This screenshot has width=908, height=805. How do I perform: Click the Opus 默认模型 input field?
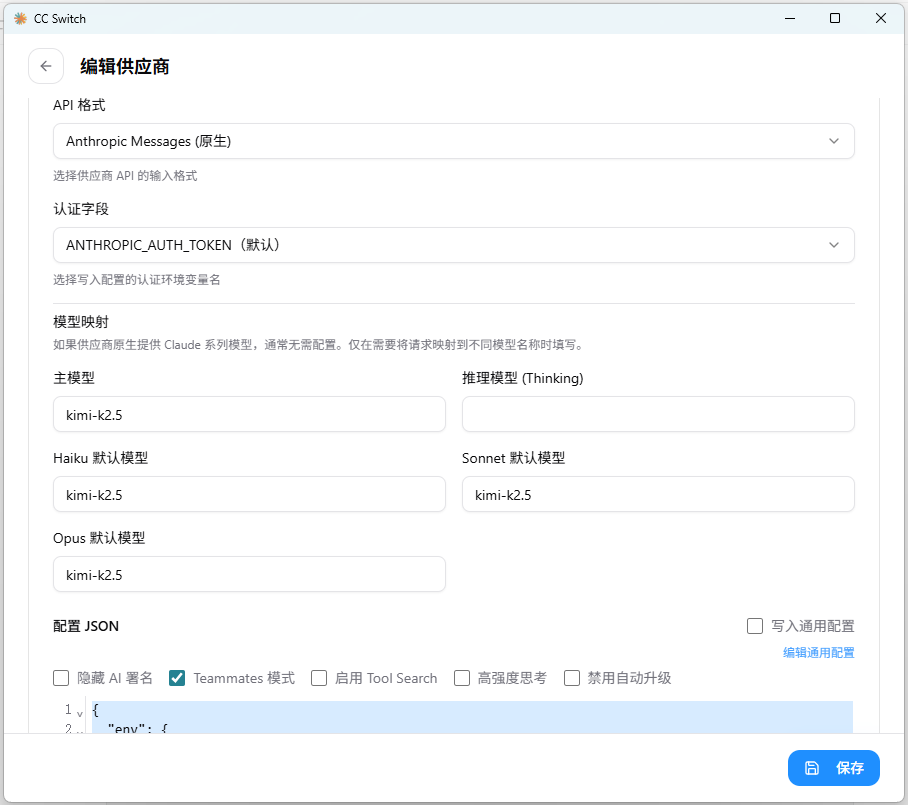[x=249, y=574]
